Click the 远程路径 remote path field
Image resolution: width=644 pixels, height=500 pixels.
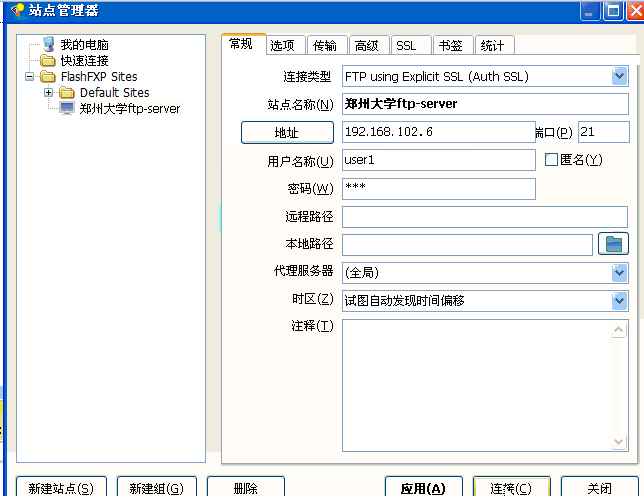point(485,217)
